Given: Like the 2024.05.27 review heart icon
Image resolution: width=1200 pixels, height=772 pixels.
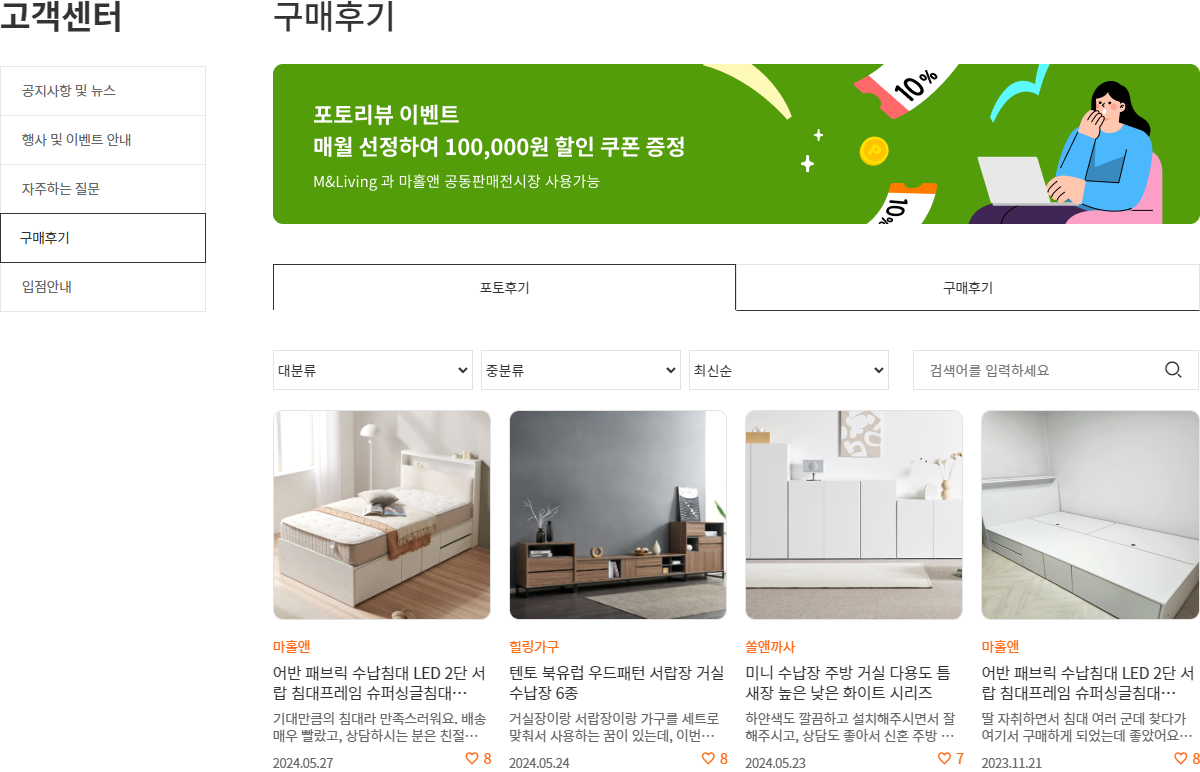Looking at the screenshot, I should pyautogui.click(x=472, y=758).
